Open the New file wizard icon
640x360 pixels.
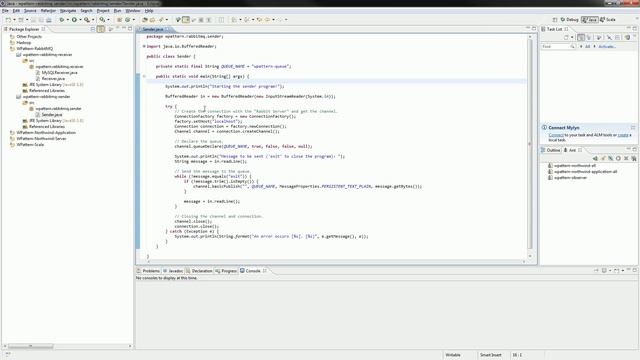pyautogui.click(x=8, y=20)
